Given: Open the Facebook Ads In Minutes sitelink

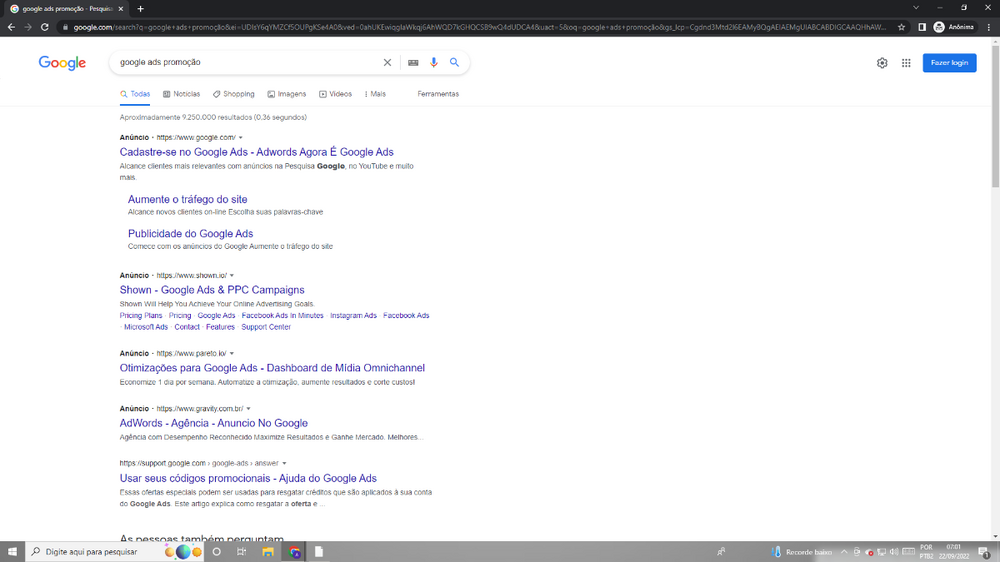Looking at the screenshot, I should click(x=283, y=316).
